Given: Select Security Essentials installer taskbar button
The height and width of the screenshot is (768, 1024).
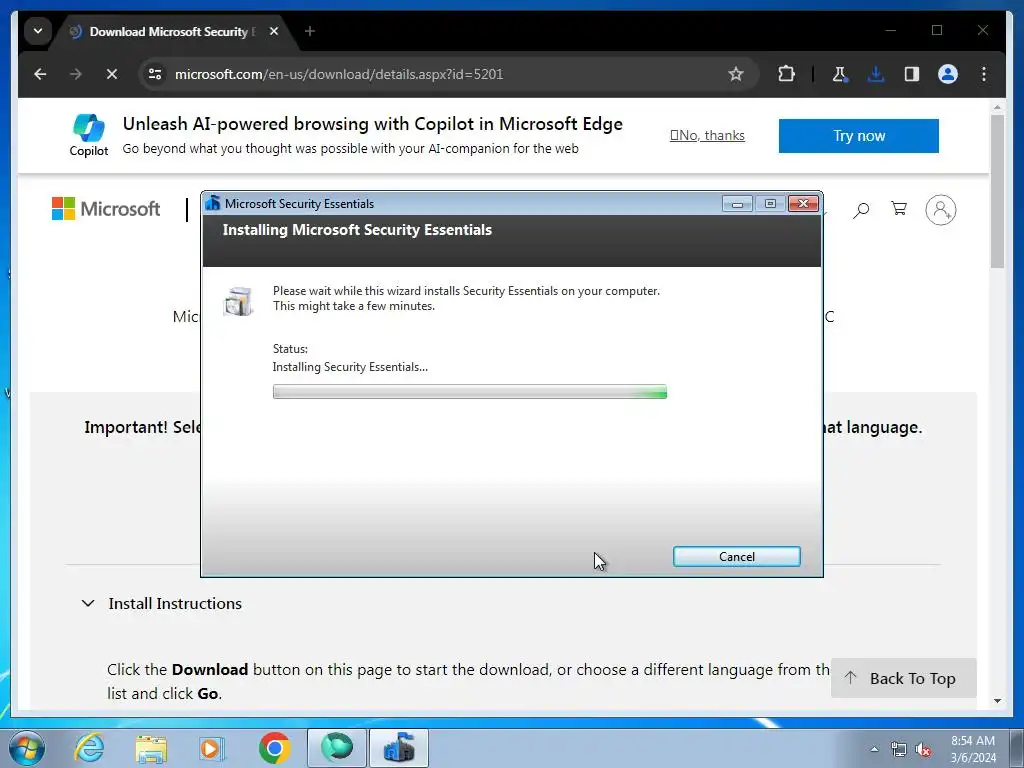Looking at the screenshot, I should pyautogui.click(x=399, y=748).
